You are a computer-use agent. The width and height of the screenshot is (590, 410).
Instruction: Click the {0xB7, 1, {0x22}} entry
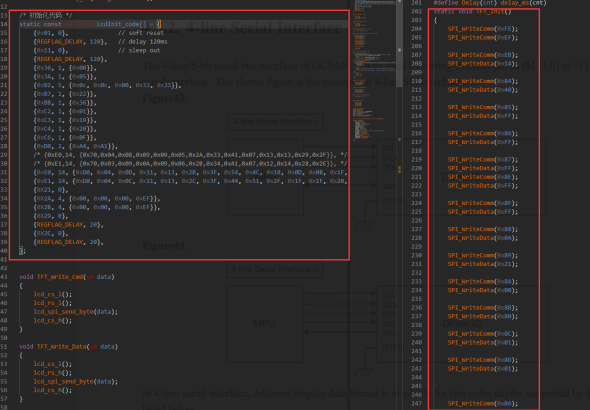click(65, 94)
